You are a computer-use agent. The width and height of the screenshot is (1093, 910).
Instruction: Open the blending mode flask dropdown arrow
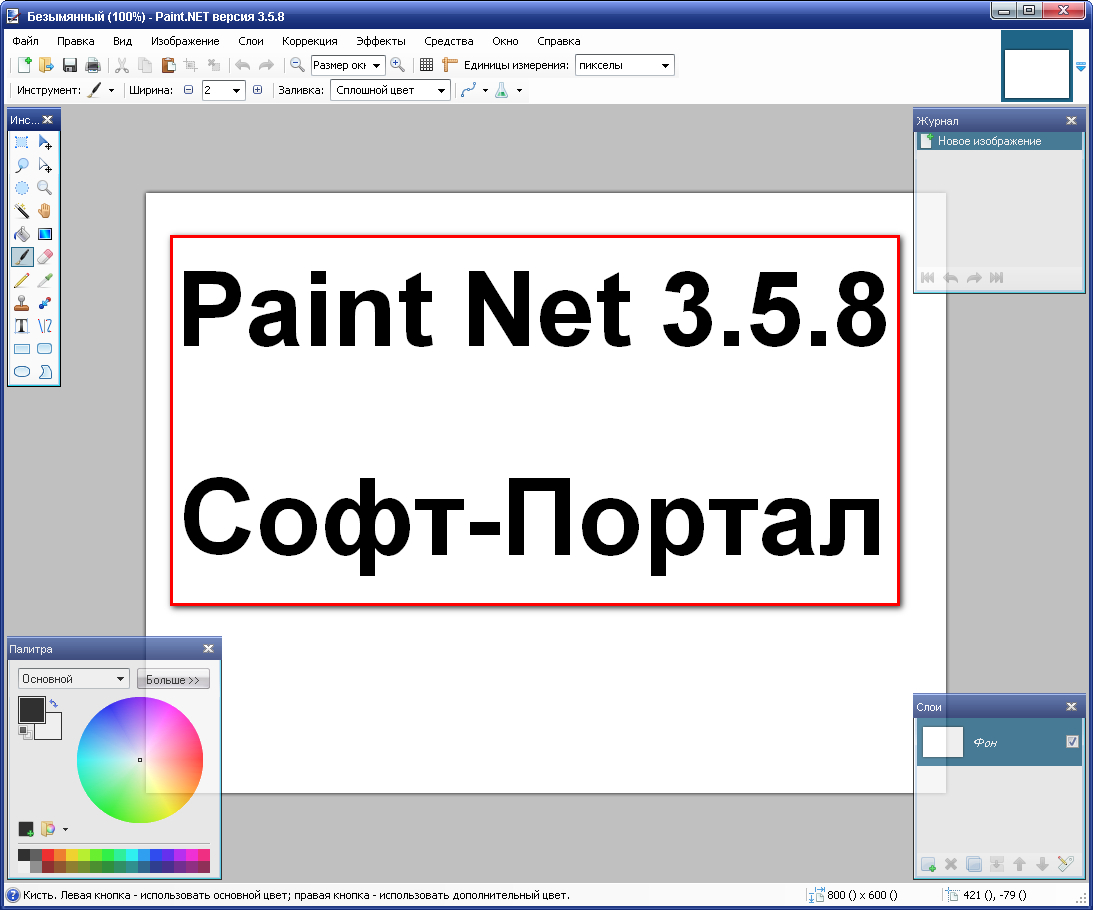pos(519,90)
